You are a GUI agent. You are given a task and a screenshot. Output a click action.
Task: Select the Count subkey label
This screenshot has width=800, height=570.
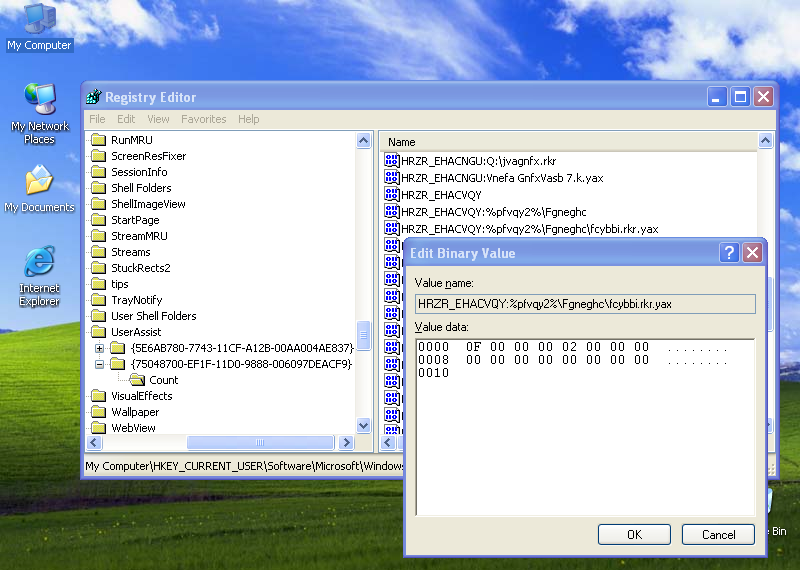coord(163,380)
